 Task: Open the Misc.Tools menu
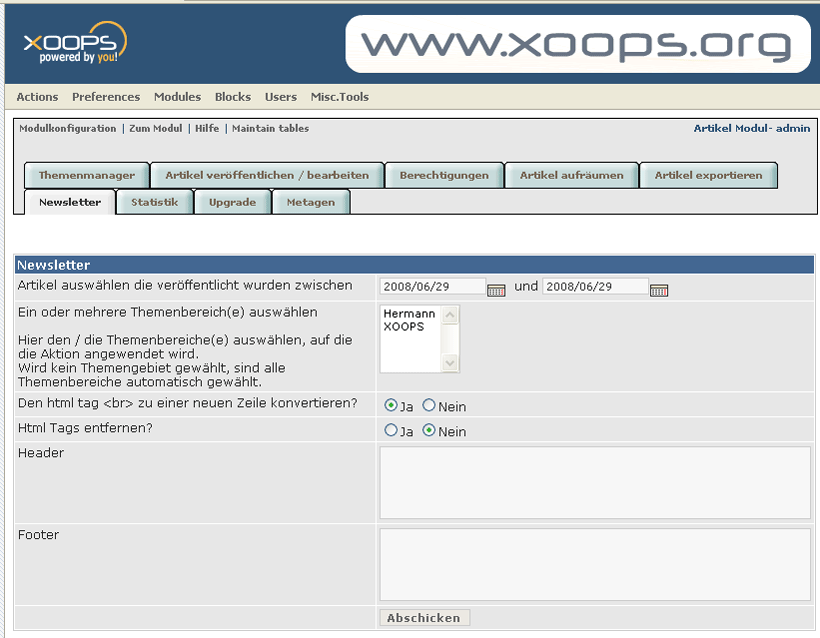[340, 97]
